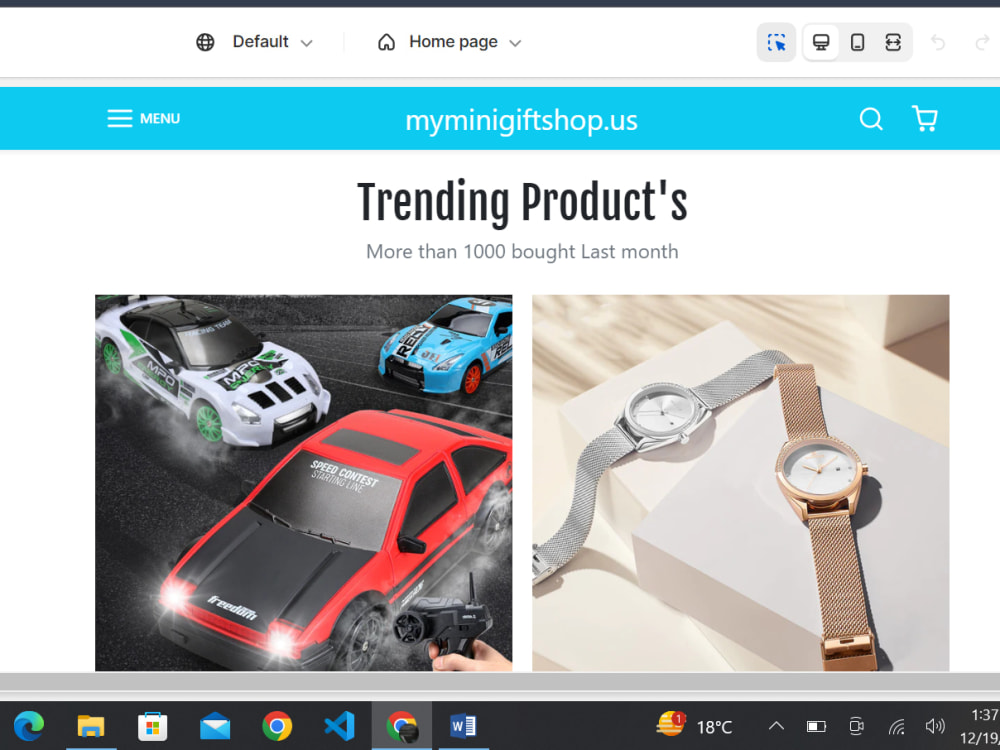This screenshot has width=1000, height=750.
Task: Open the weather widget showing 18°C
Action: pos(695,725)
